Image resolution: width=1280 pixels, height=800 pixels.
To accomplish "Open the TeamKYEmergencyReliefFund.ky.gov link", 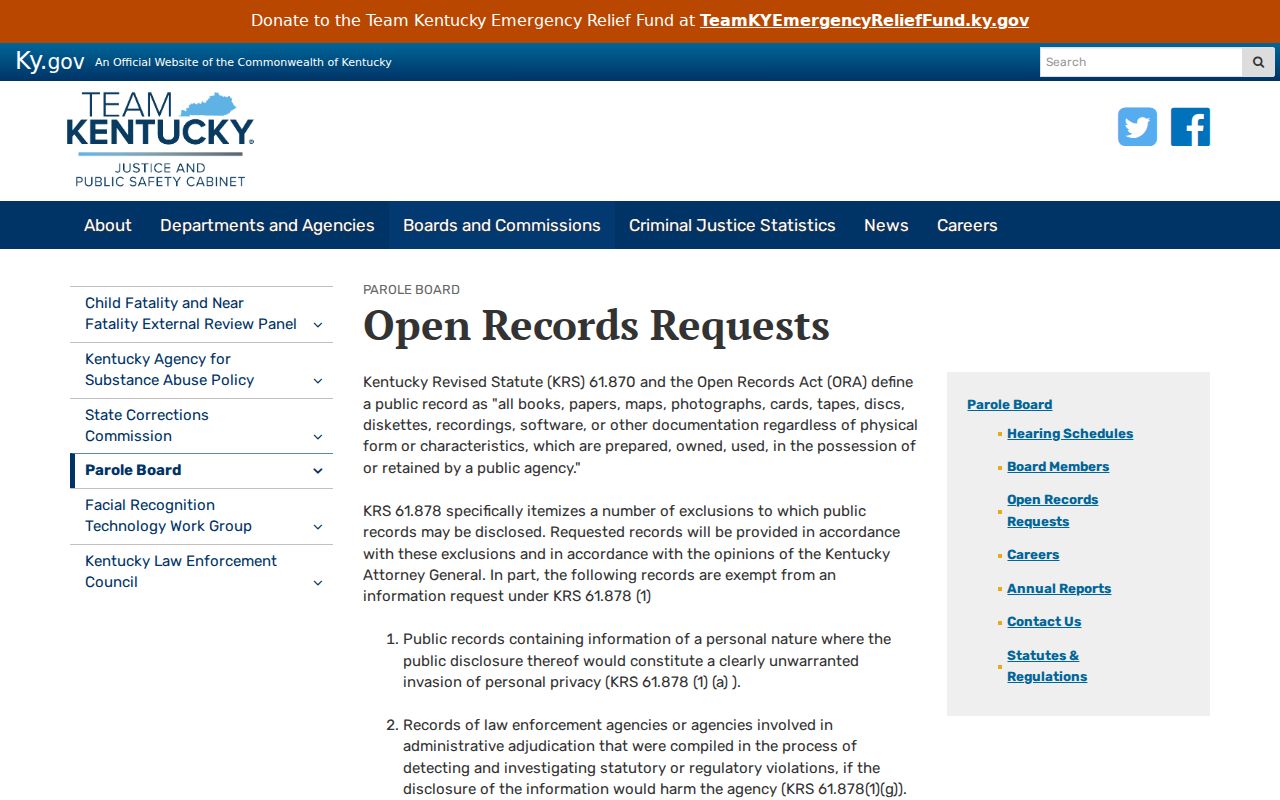I will pos(864,20).
